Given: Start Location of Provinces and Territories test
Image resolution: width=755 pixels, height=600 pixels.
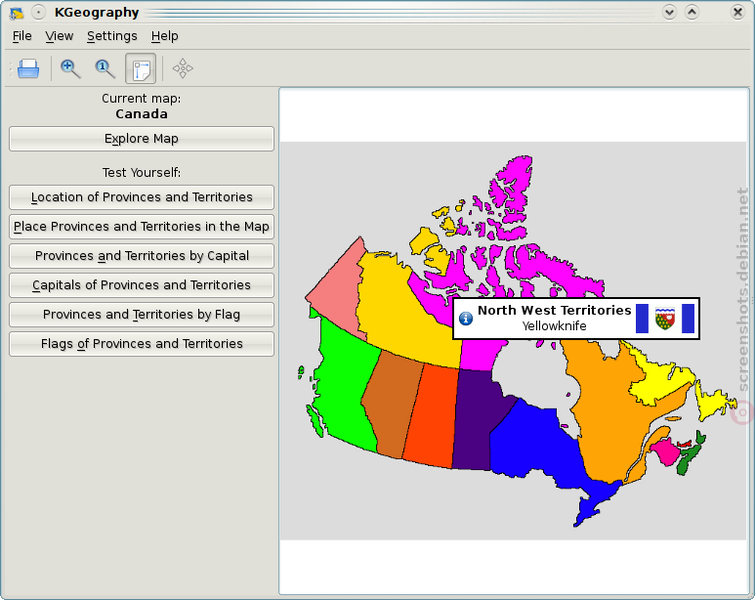Looking at the screenshot, I should [142, 197].
